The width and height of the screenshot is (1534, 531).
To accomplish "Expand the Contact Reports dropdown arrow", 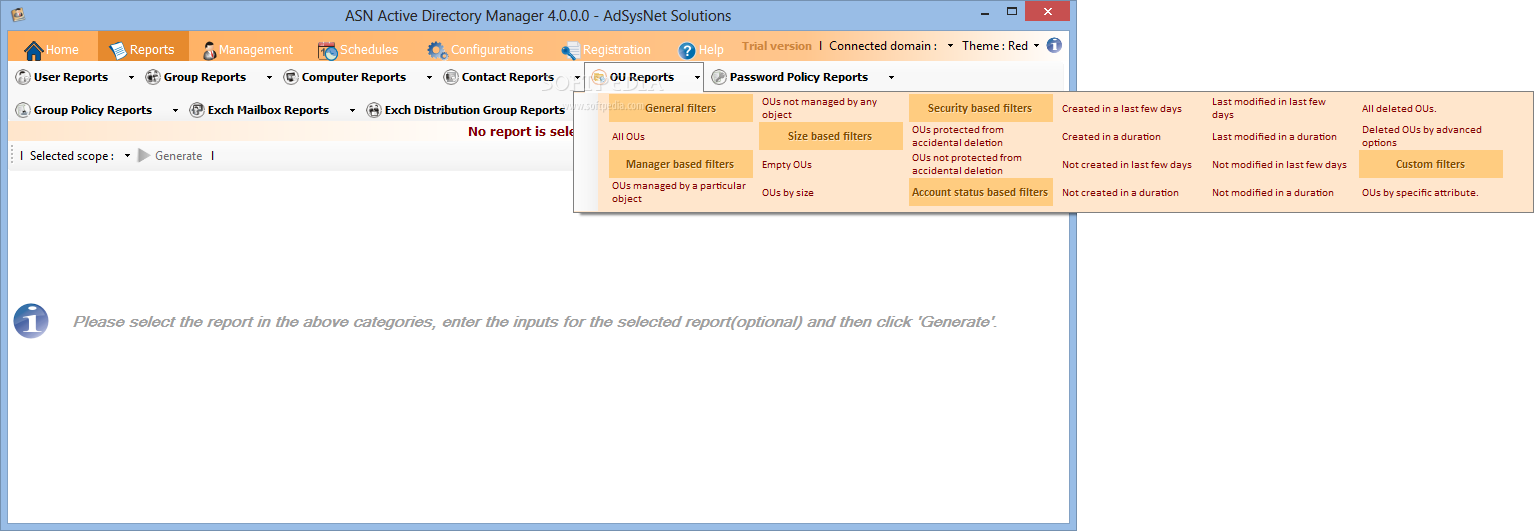I will 577,77.
